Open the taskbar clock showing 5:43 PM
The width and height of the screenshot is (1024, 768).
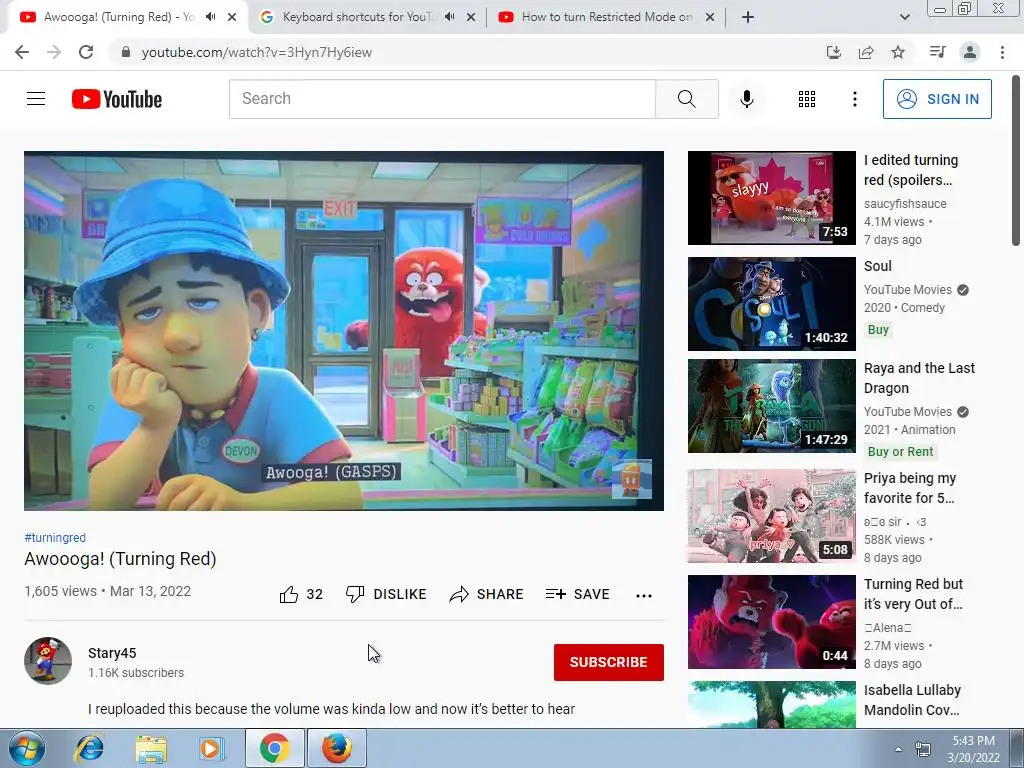point(973,749)
